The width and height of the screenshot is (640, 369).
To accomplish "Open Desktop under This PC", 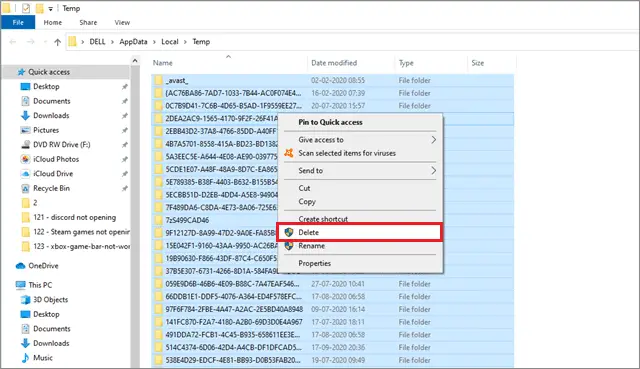I will [46, 314].
